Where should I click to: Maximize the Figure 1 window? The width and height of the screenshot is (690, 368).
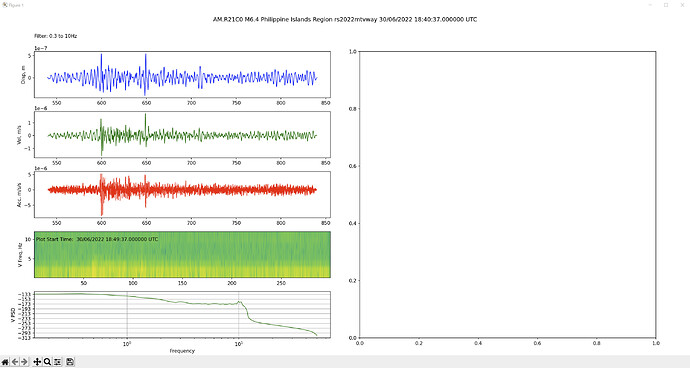tap(666, 5)
